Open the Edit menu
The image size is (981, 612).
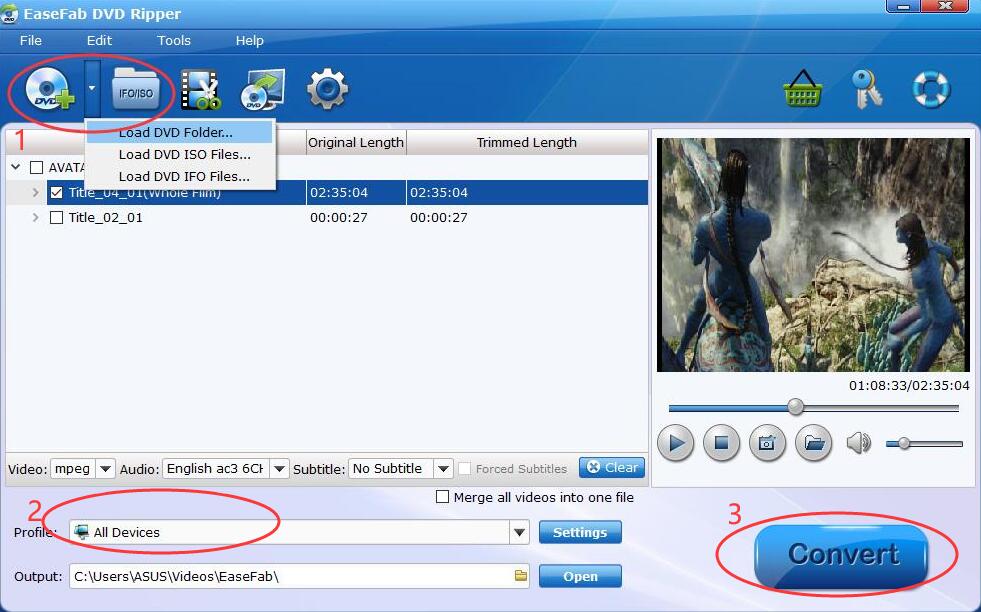99,41
